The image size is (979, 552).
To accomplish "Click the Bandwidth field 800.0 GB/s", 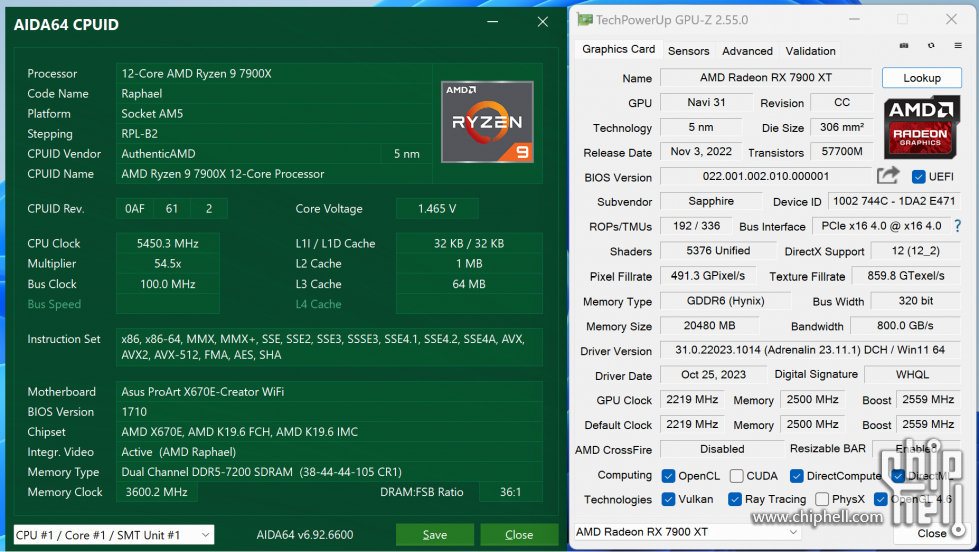I will [905, 325].
